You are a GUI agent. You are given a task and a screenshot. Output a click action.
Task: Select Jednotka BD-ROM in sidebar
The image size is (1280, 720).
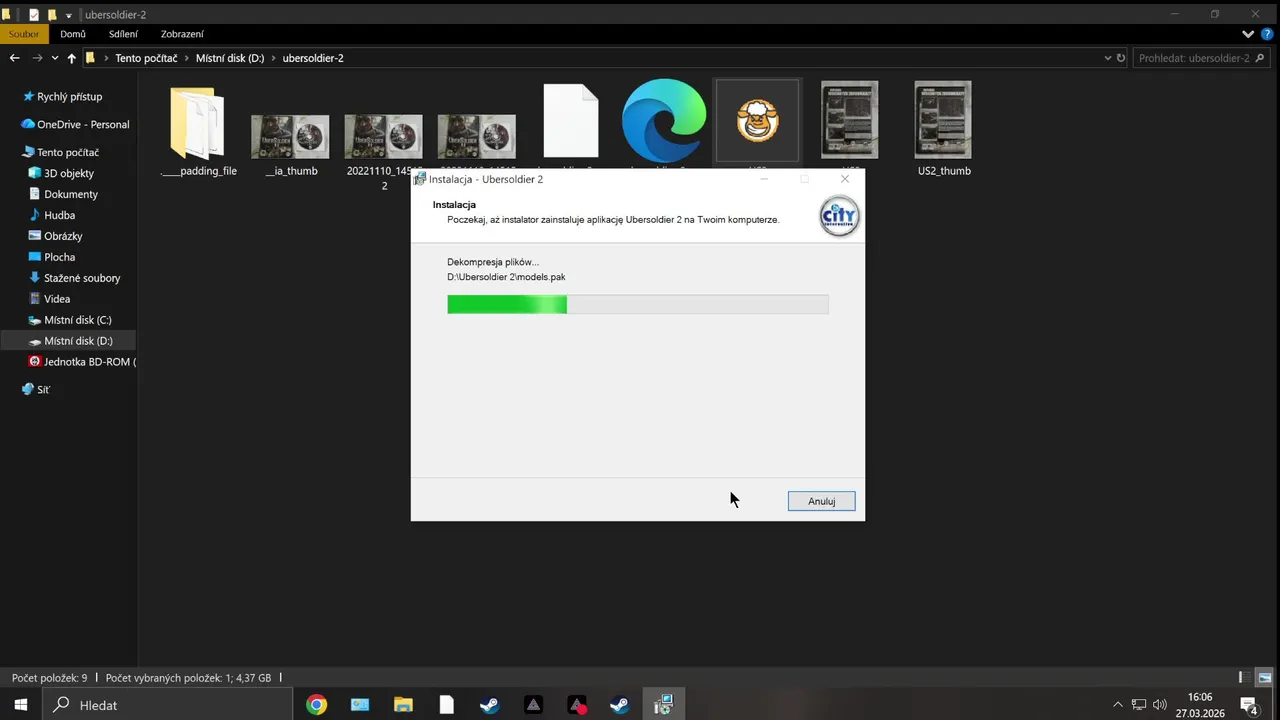(82, 362)
